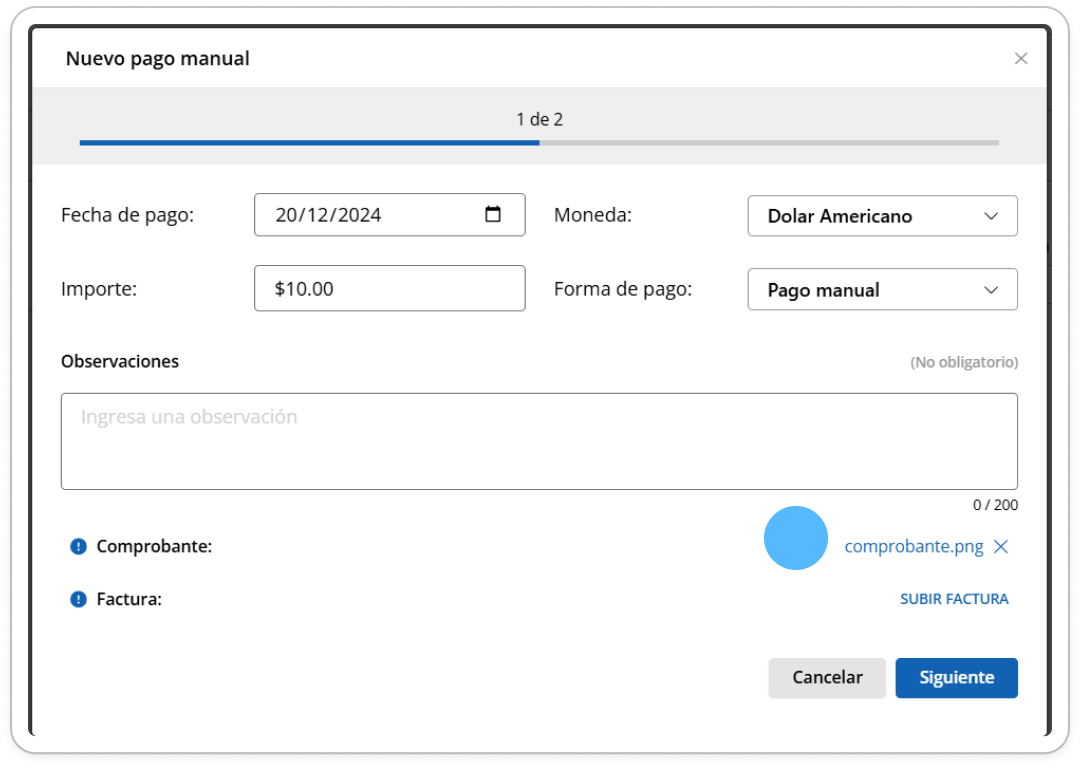1080x769 pixels.
Task: Click the "Forma de pago:" label
Action: [623, 289]
